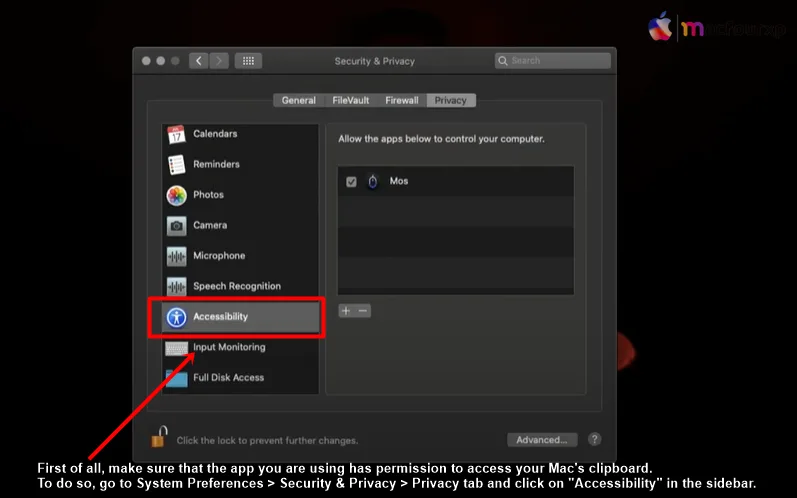Go back with the left chevron
Viewport: 797px width, 498px height.
click(x=198, y=61)
